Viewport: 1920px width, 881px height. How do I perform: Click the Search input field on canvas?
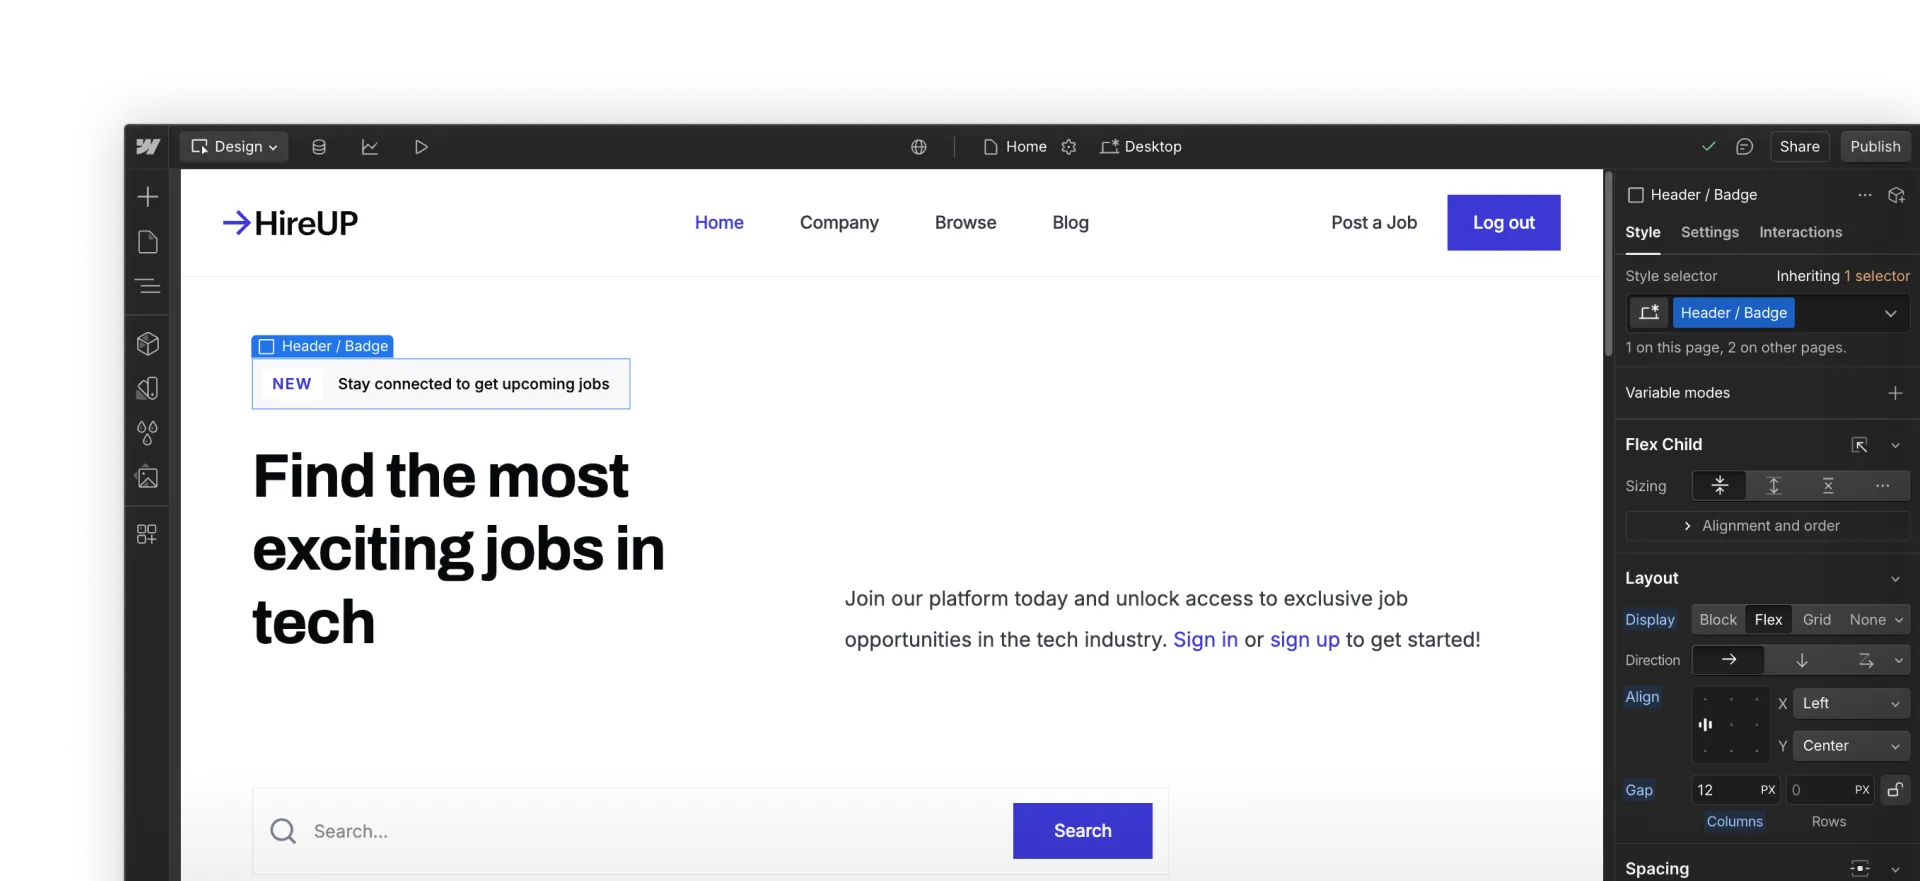(650, 831)
